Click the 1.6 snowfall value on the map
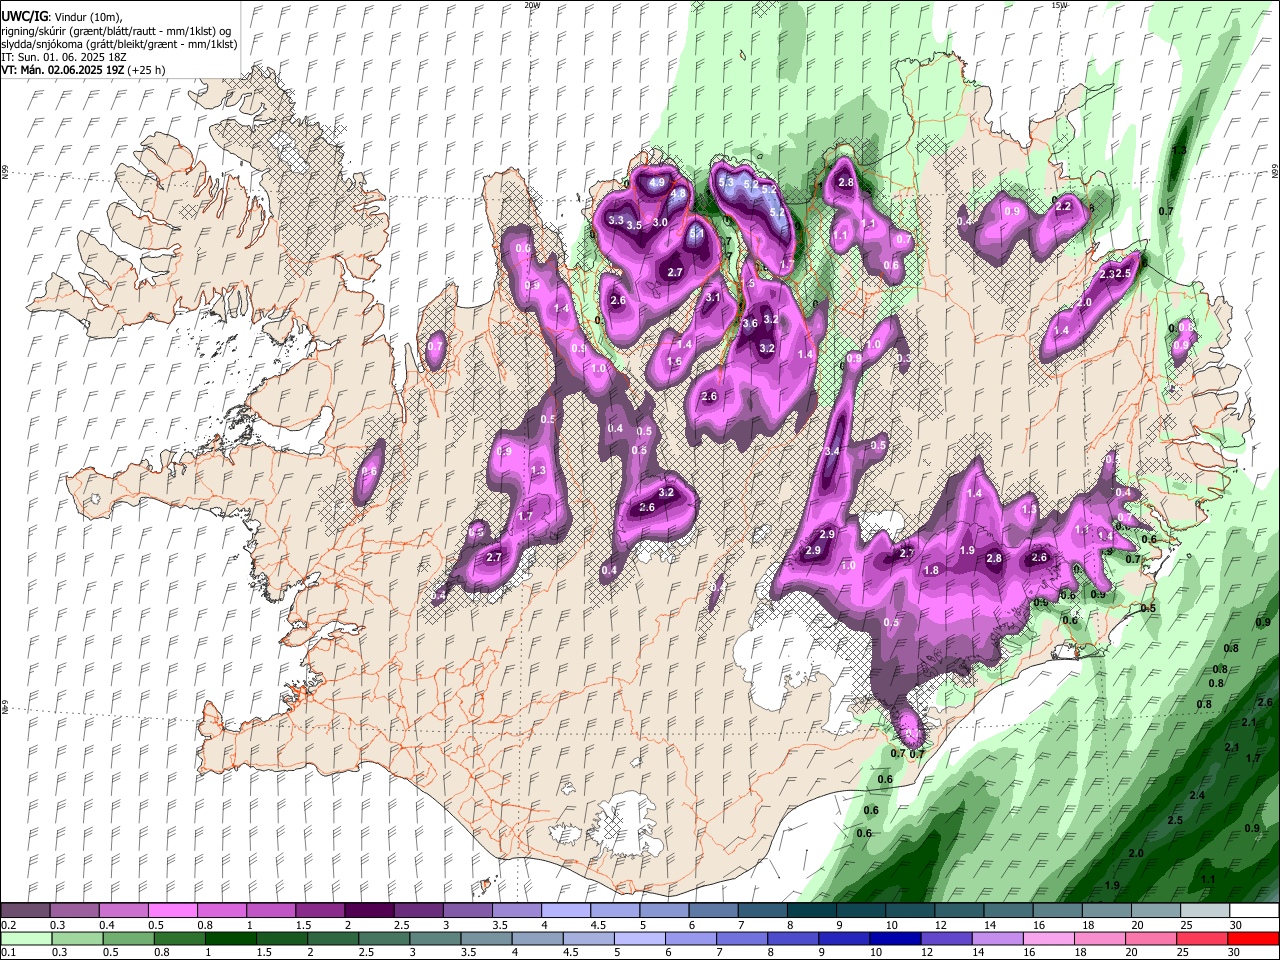The height and width of the screenshot is (960, 1280). click(x=674, y=361)
